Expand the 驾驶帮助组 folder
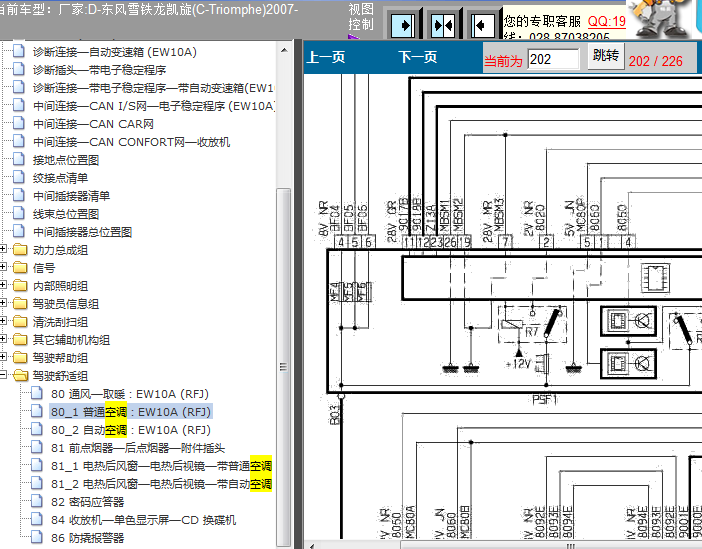The image size is (702, 549). [3, 357]
